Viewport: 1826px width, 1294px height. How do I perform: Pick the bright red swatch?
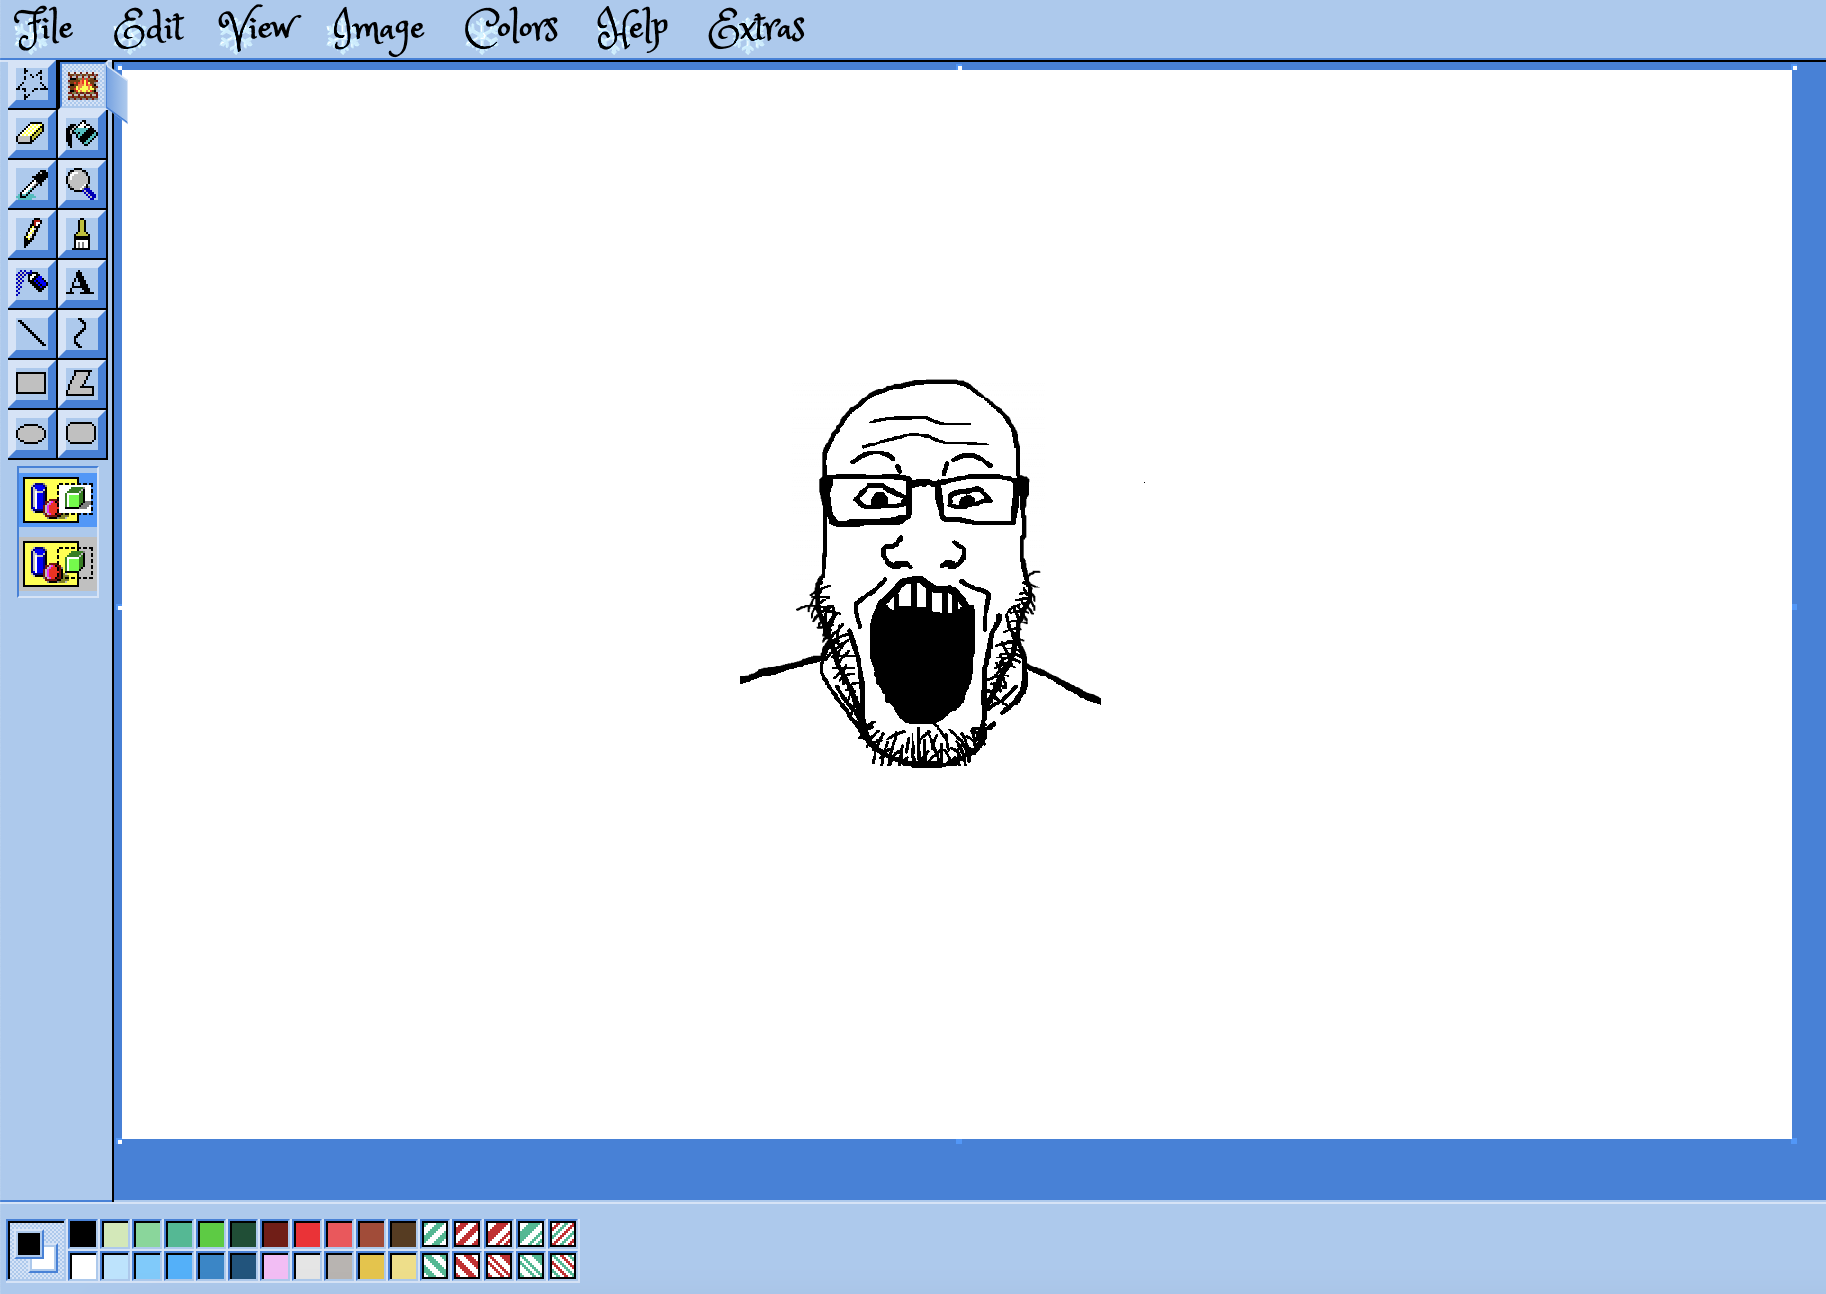pyautogui.click(x=307, y=1234)
